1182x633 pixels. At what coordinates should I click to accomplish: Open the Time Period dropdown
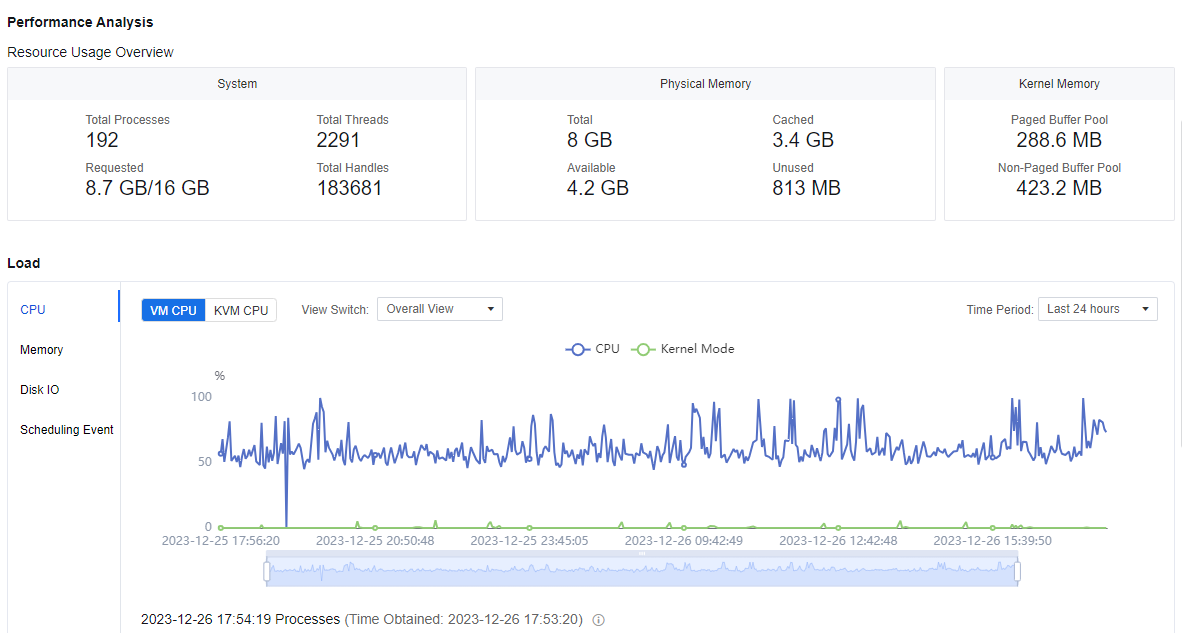pyautogui.click(x=1097, y=309)
